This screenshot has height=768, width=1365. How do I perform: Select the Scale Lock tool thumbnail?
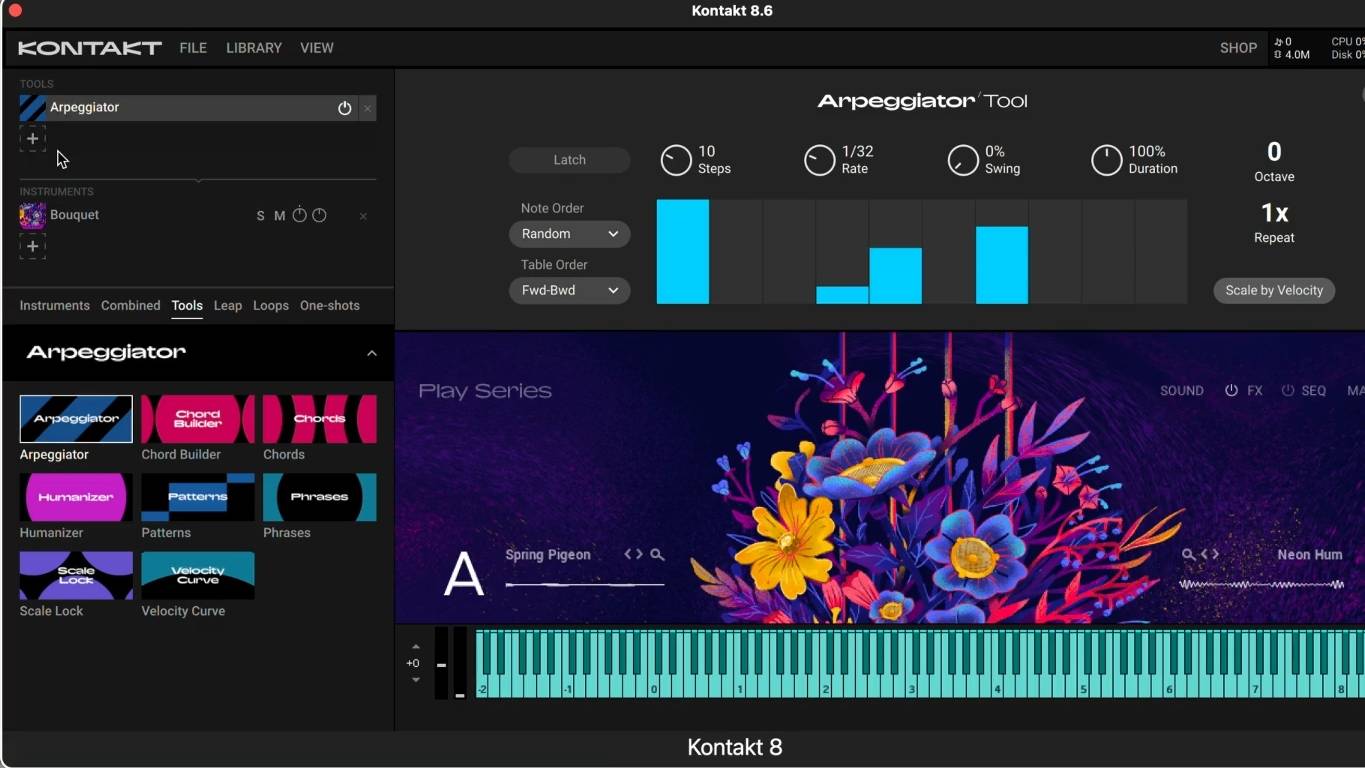(x=76, y=575)
